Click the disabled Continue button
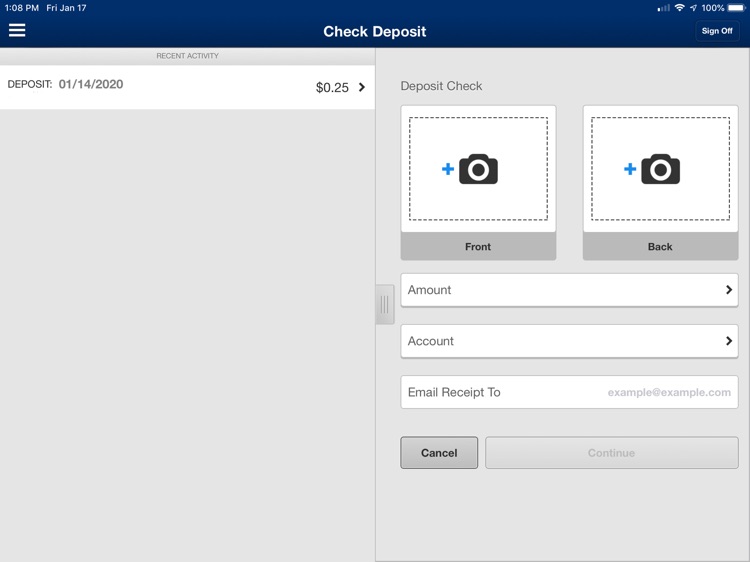Viewport: 750px width, 562px height. click(x=612, y=452)
